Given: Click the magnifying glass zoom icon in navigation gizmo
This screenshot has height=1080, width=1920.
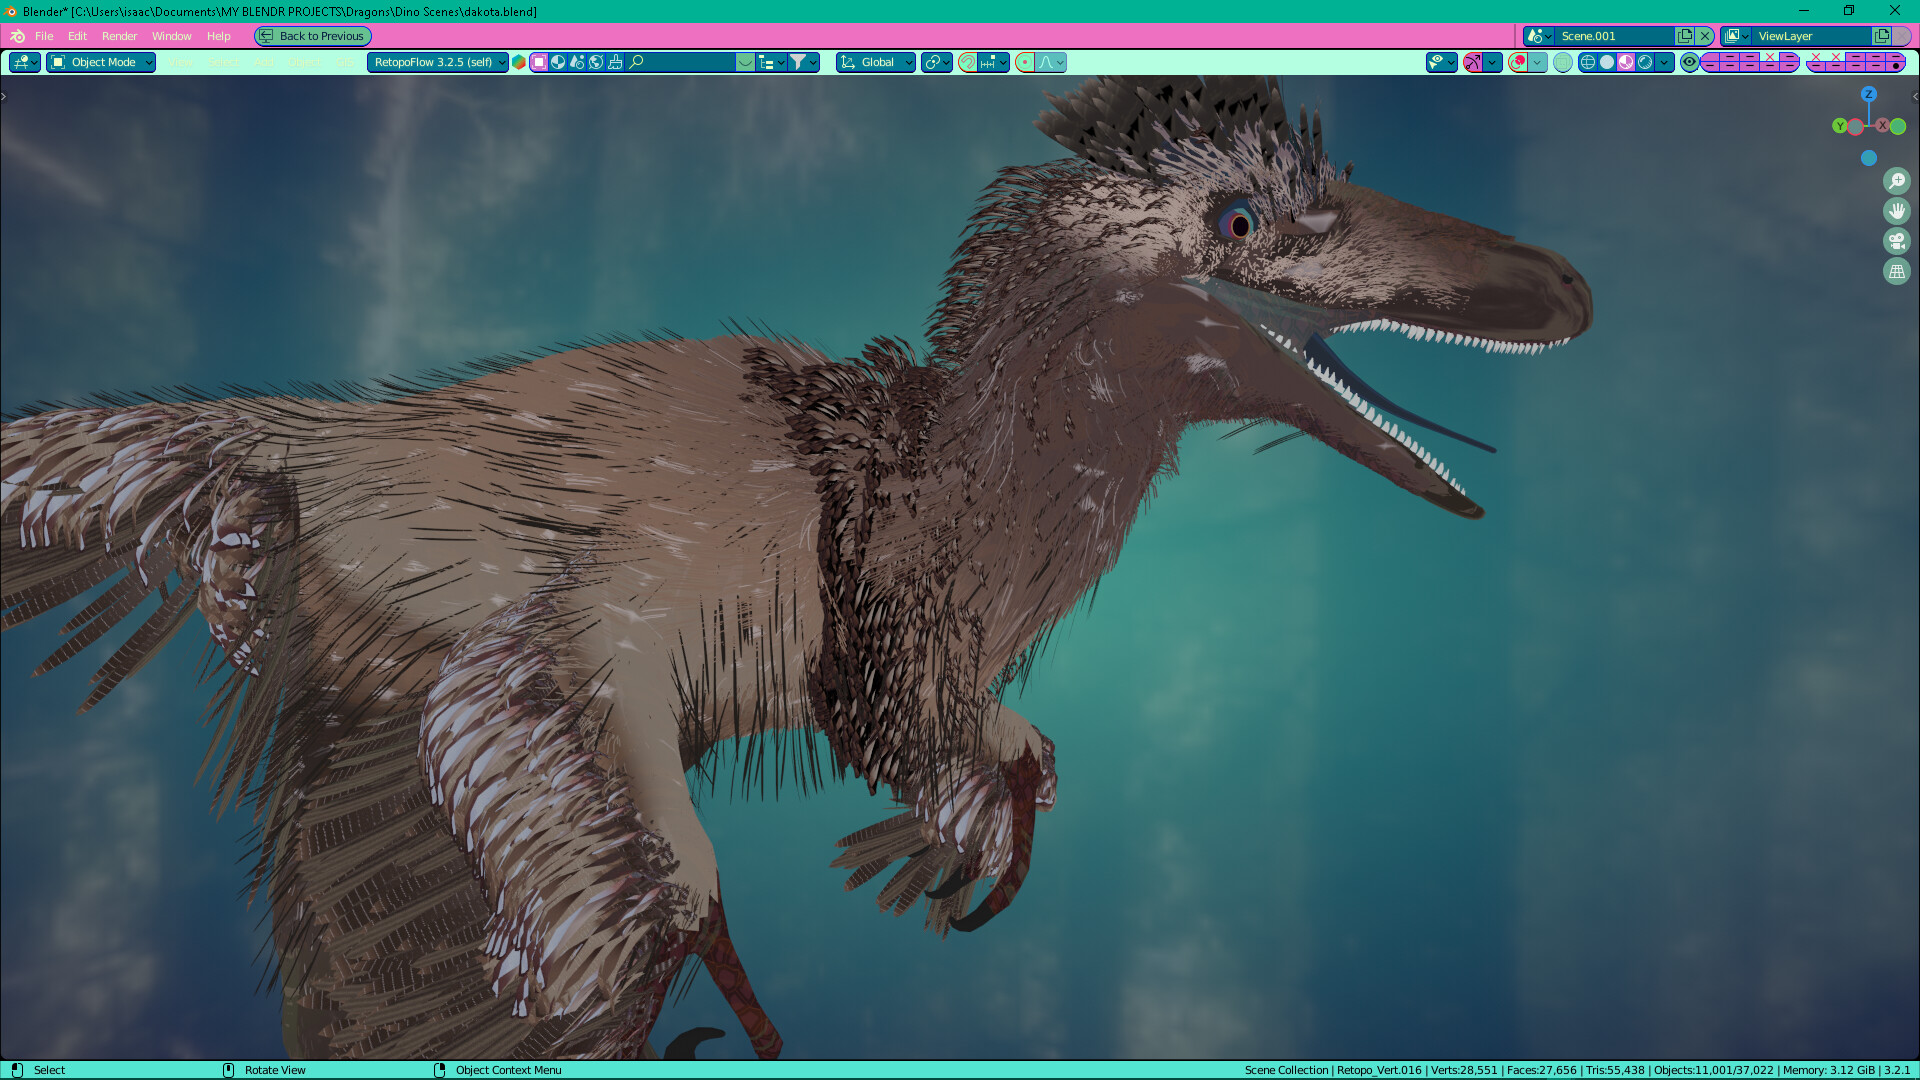Looking at the screenshot, I should 1897,181.
